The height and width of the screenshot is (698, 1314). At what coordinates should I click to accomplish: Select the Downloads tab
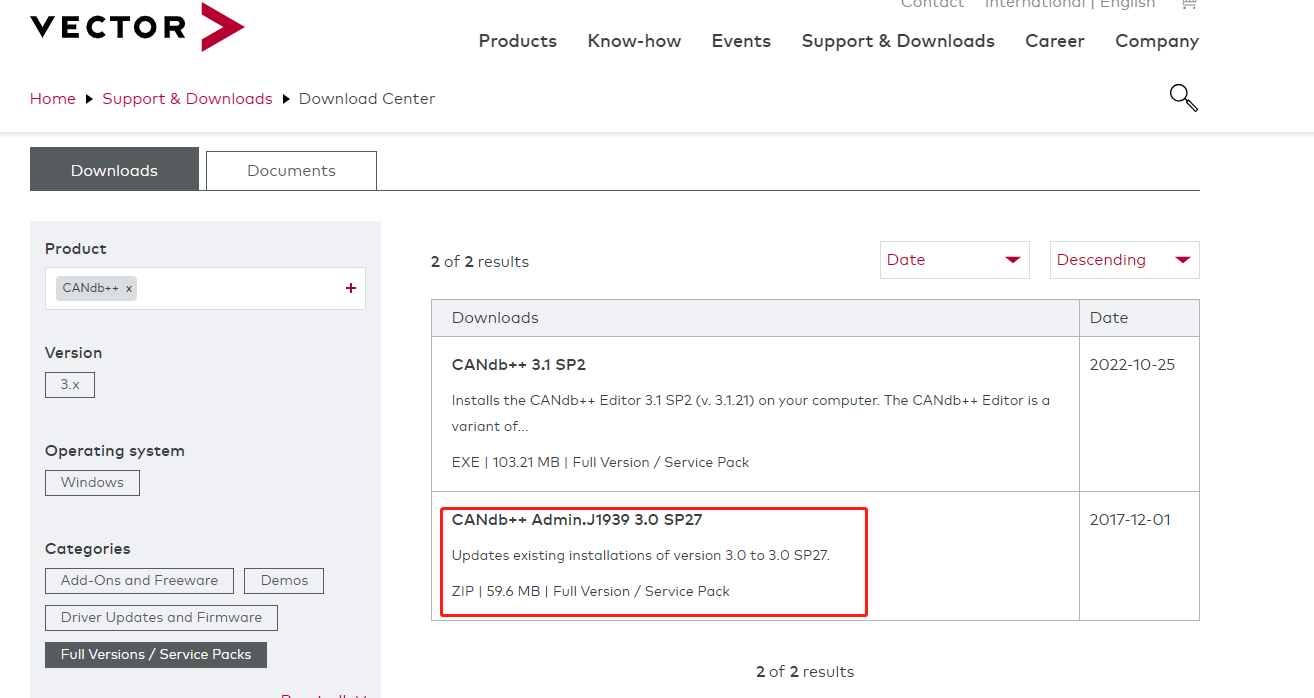coord(114,170)
